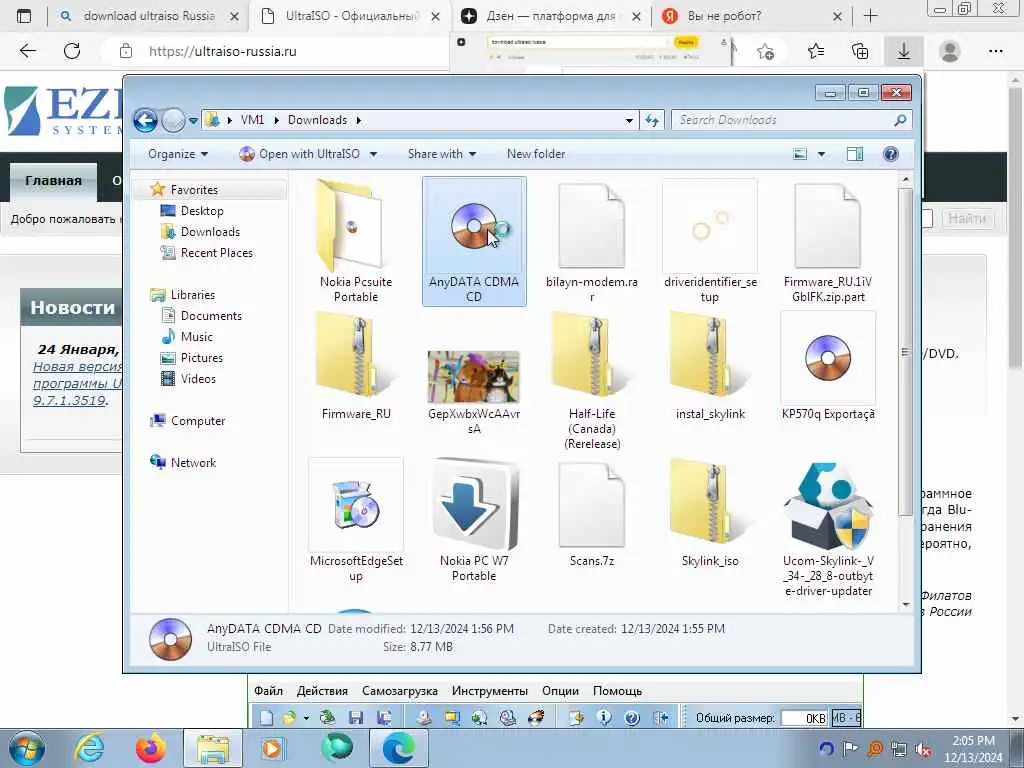
Task: Open the Windows Start button
Action: [27, 748]
